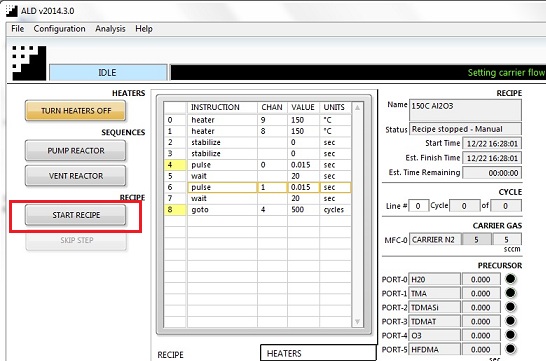Click the 'cycles' units cell
Viewport: 546px width, 361px height.
tap(334, 210)
